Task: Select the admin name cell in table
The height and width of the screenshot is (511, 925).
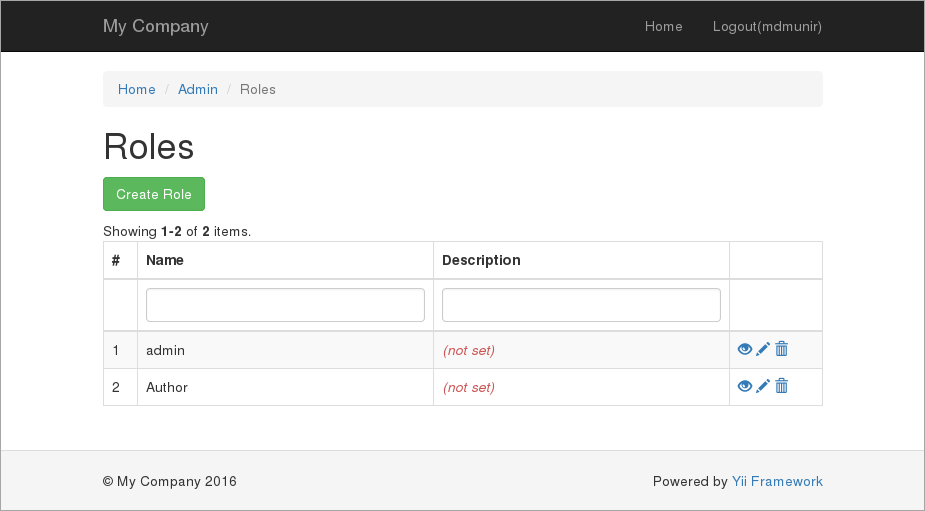Action: click(x=166, y=350)
